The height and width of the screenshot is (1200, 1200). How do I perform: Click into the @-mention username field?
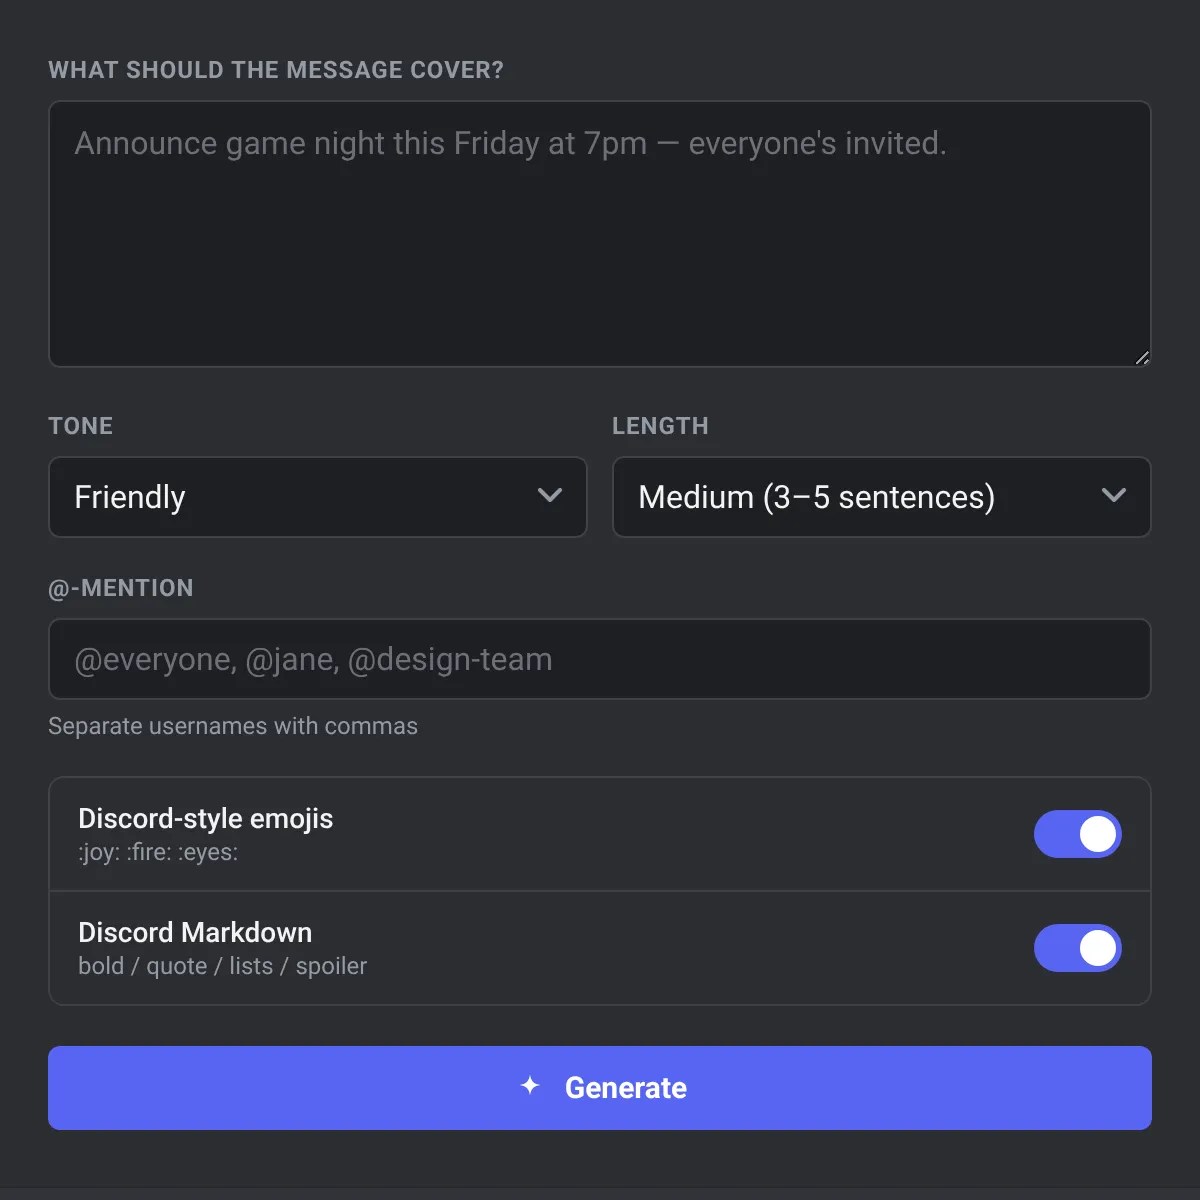click(x=600, y=659)
